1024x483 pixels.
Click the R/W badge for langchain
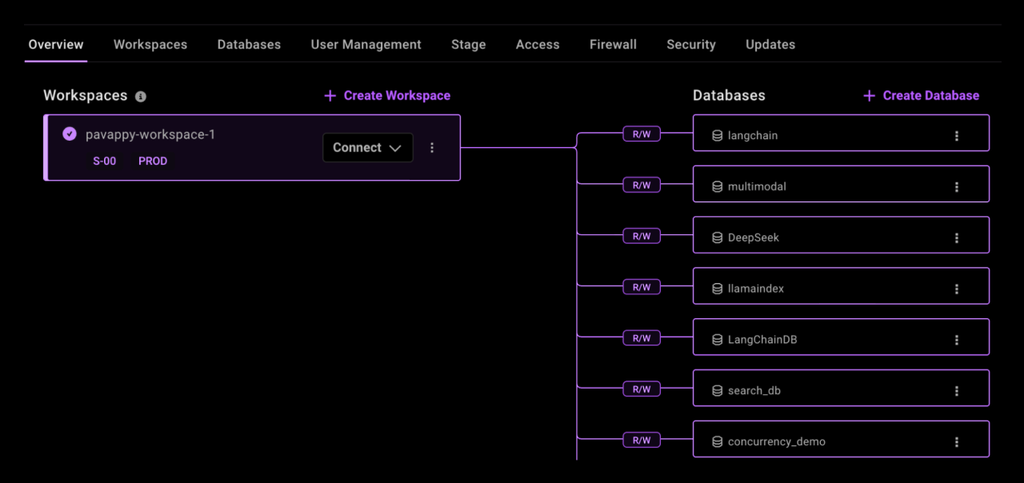(640, 134)
